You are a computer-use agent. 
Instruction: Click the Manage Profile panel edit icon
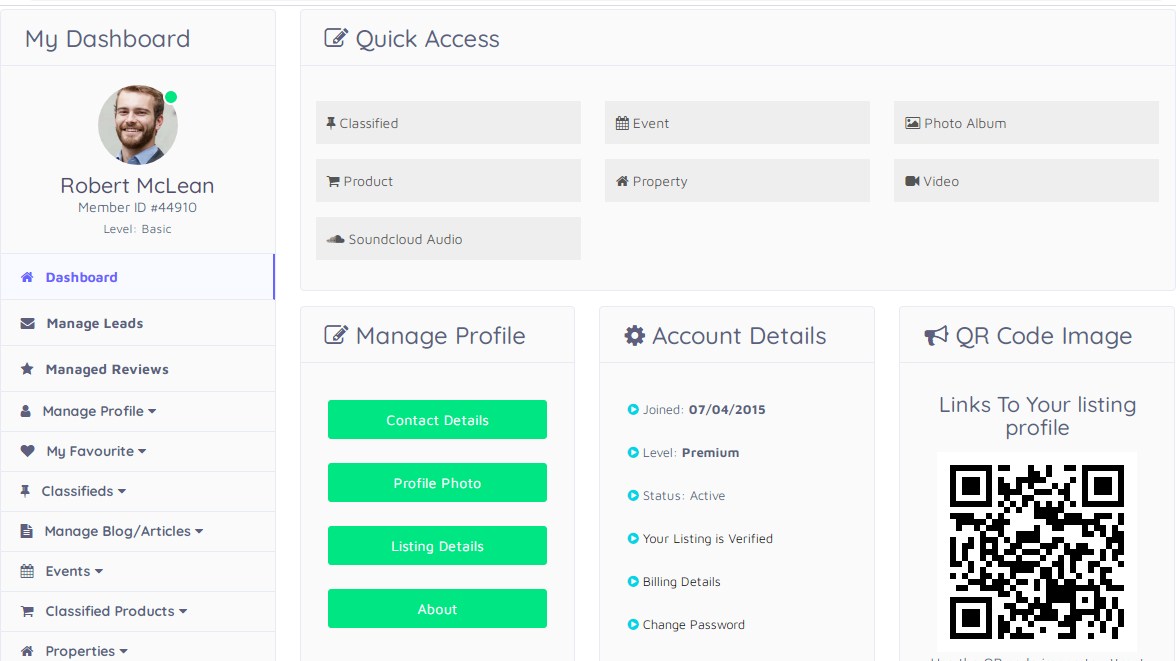336,335
